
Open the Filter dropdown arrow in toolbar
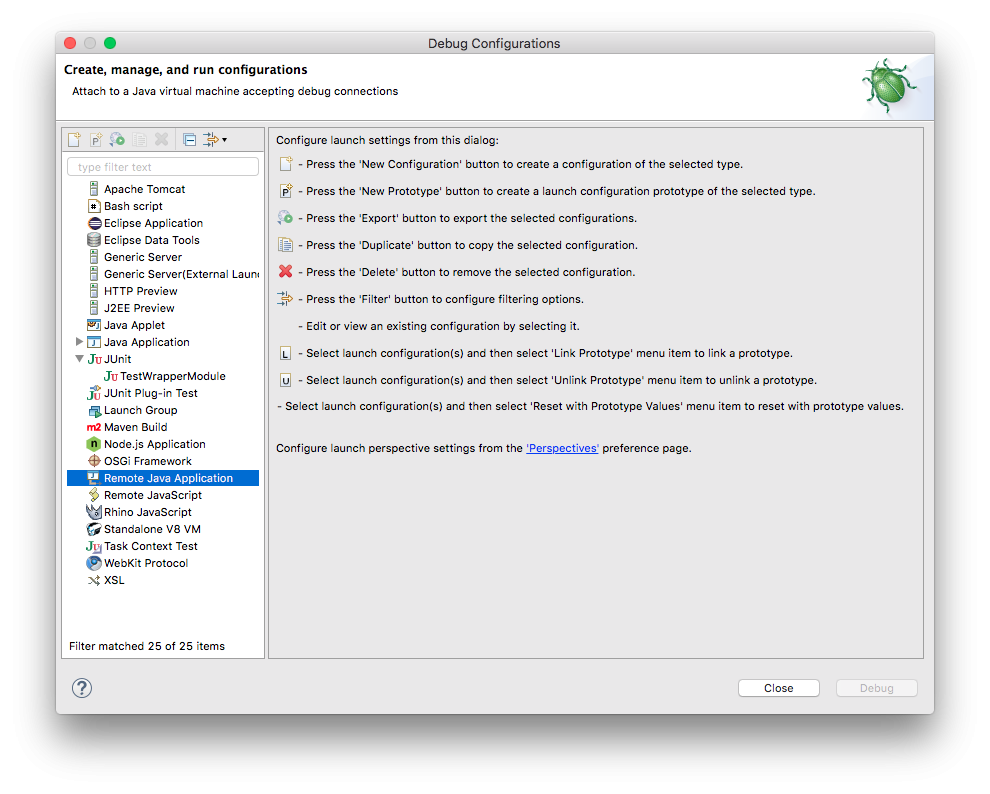[225, 140]
